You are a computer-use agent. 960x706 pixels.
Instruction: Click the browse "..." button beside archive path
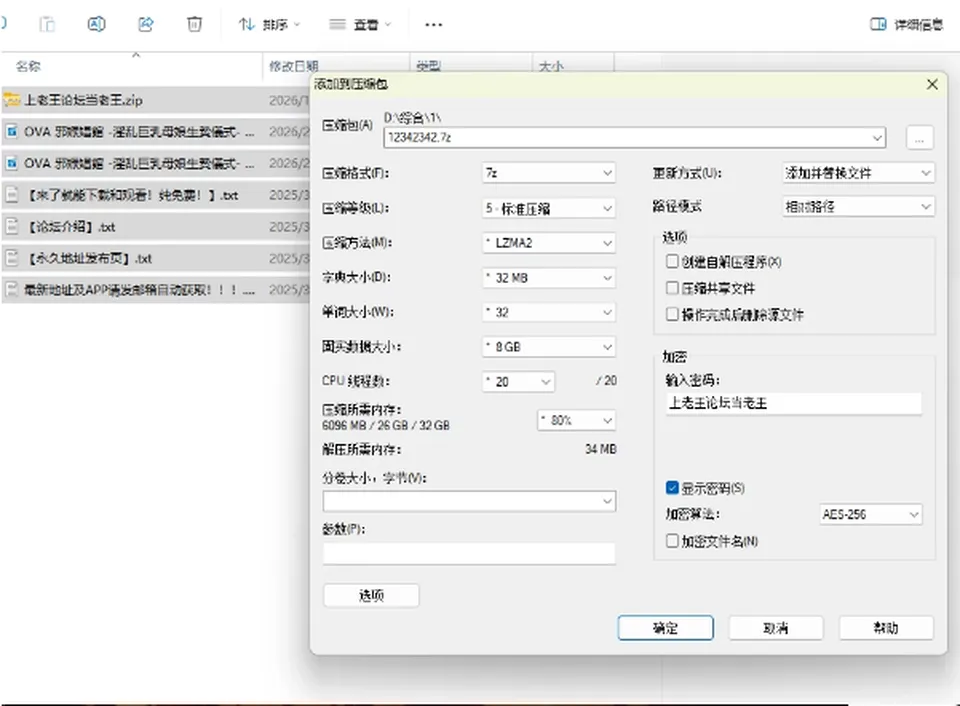click(920, 138)
